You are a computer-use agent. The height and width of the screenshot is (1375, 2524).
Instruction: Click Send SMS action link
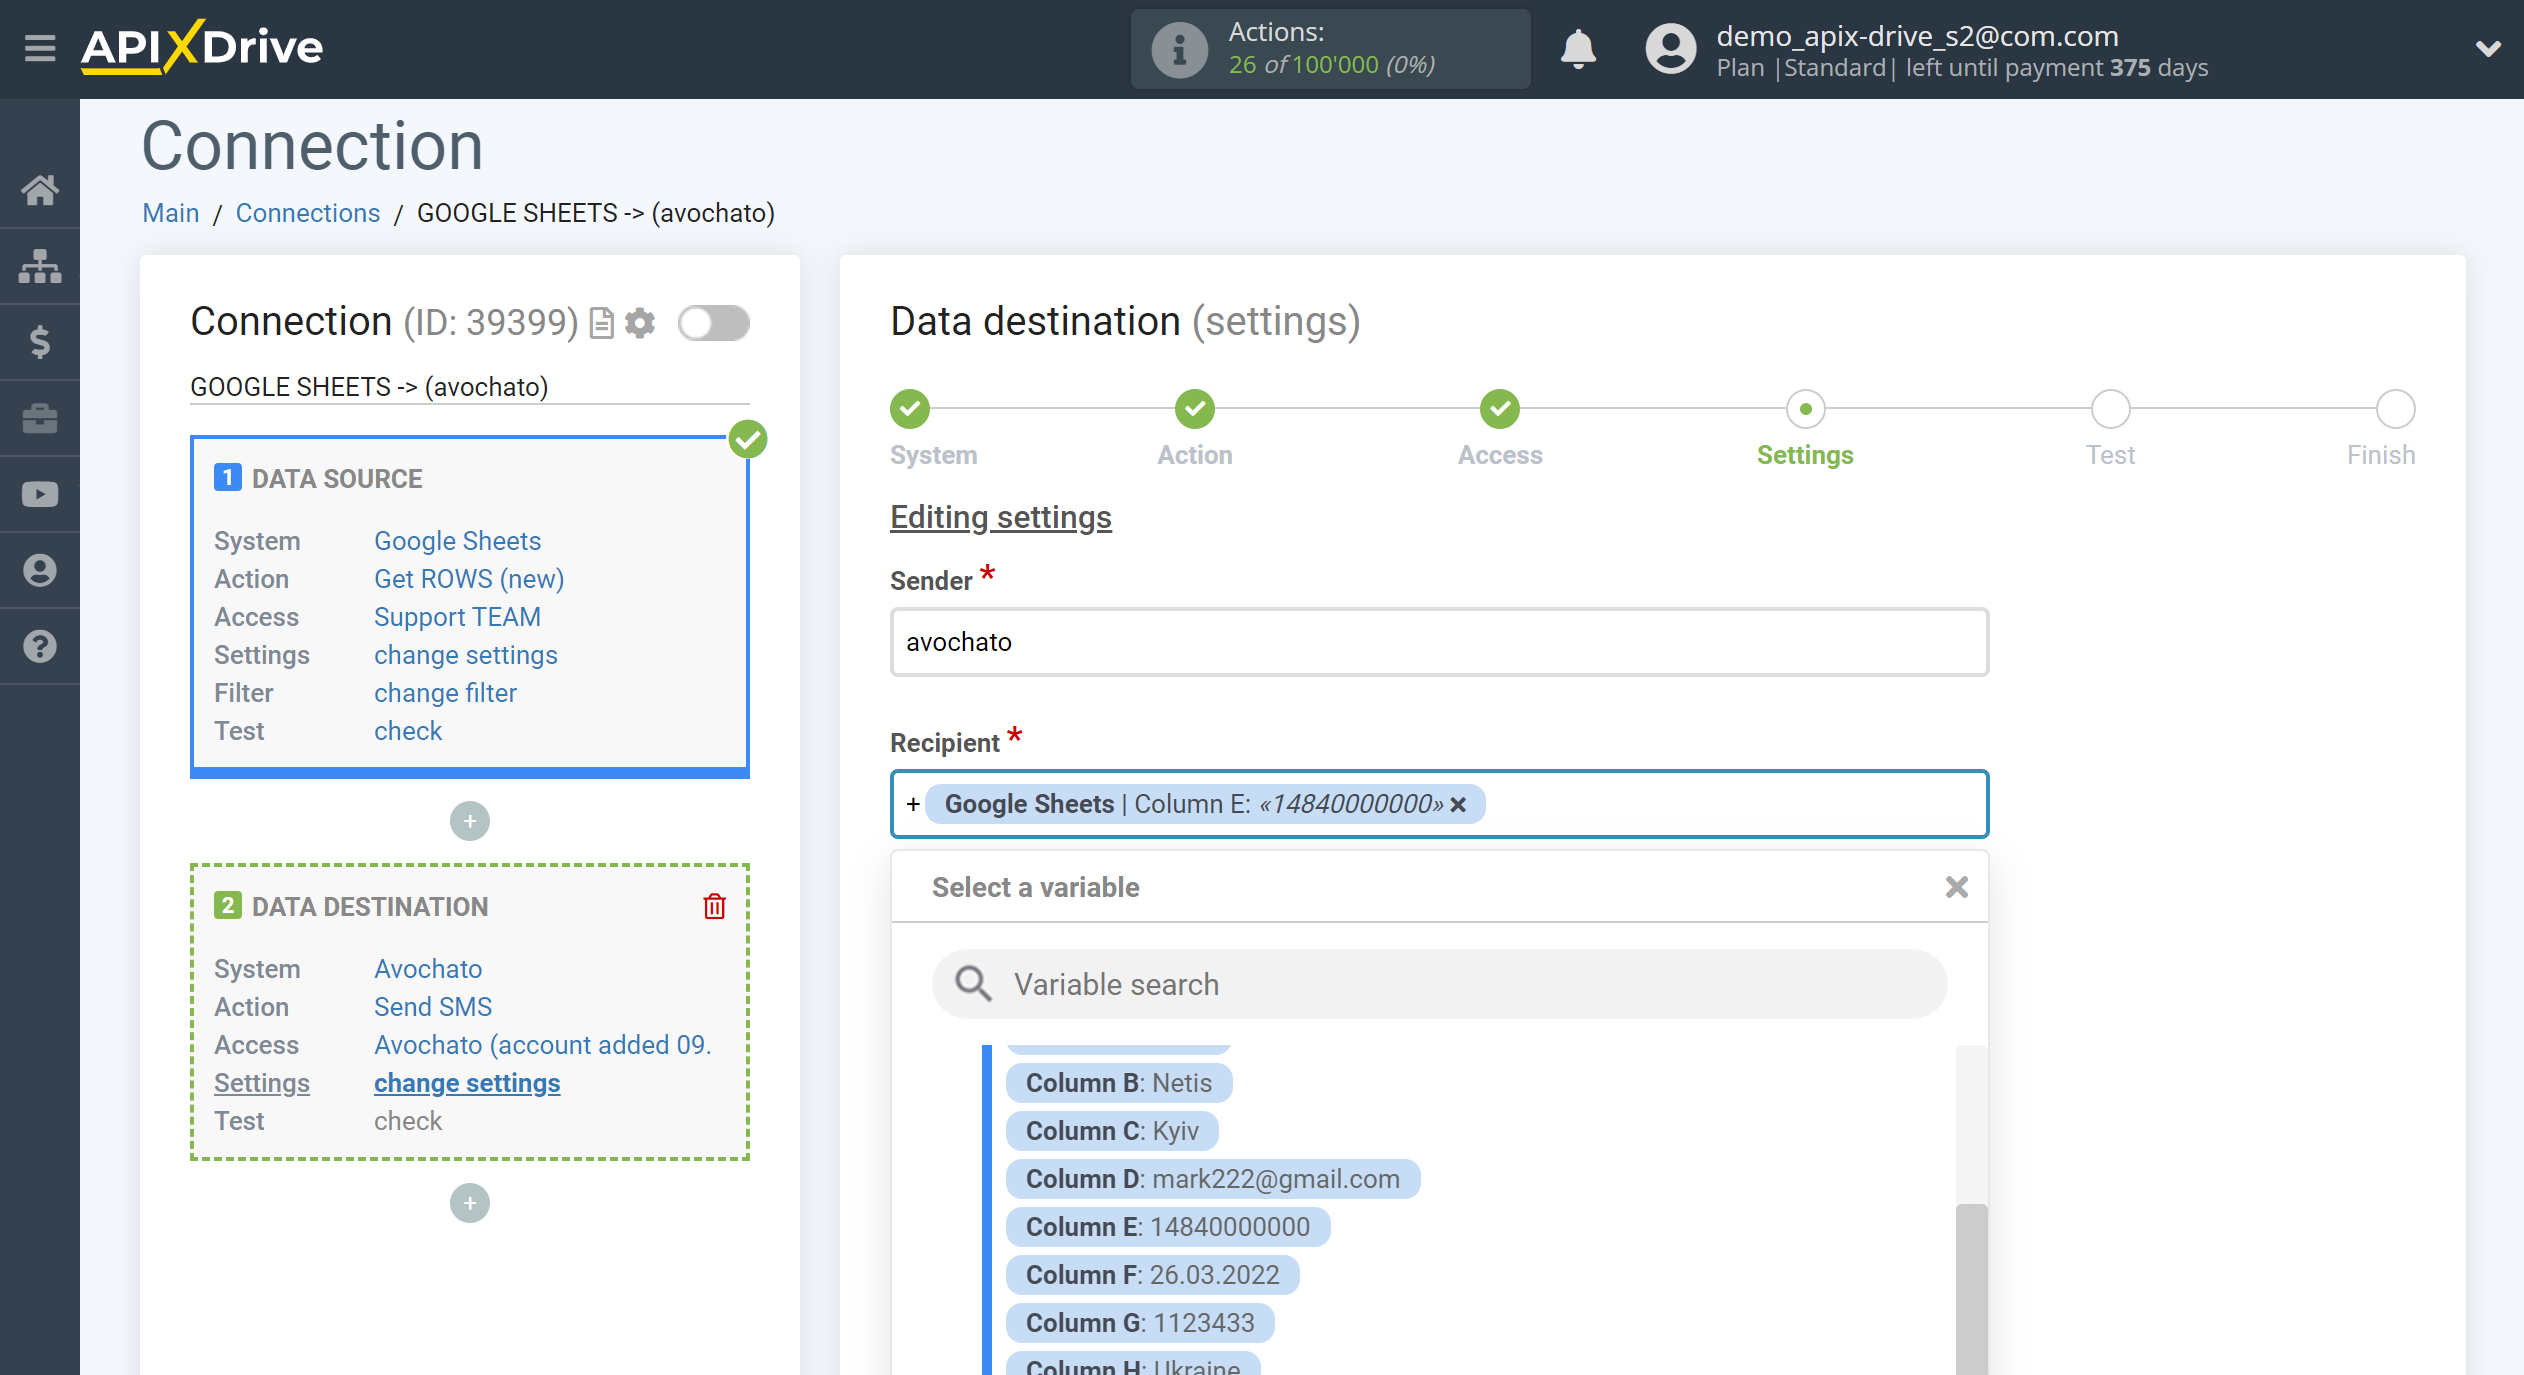tap(433, 1007)
